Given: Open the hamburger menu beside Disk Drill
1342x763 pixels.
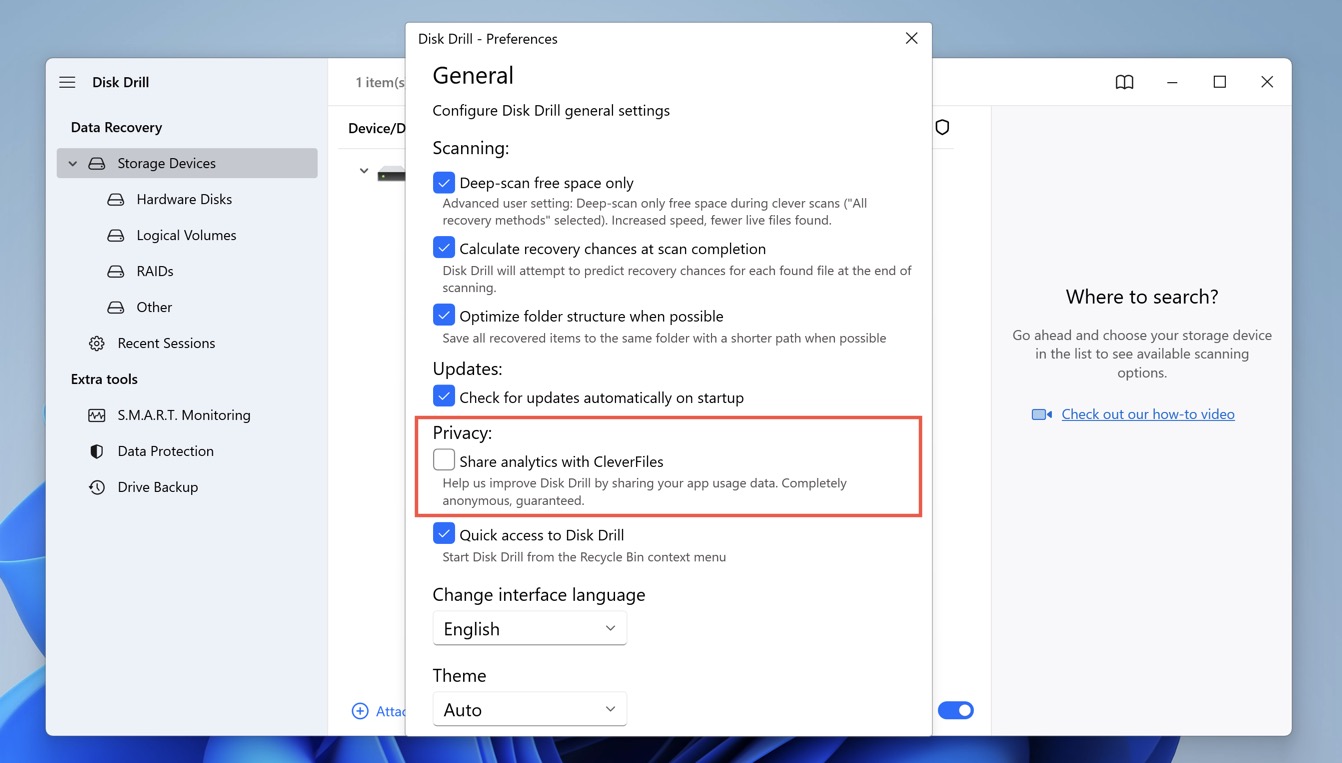Looking at the screenshot, I should coord(67,82).
